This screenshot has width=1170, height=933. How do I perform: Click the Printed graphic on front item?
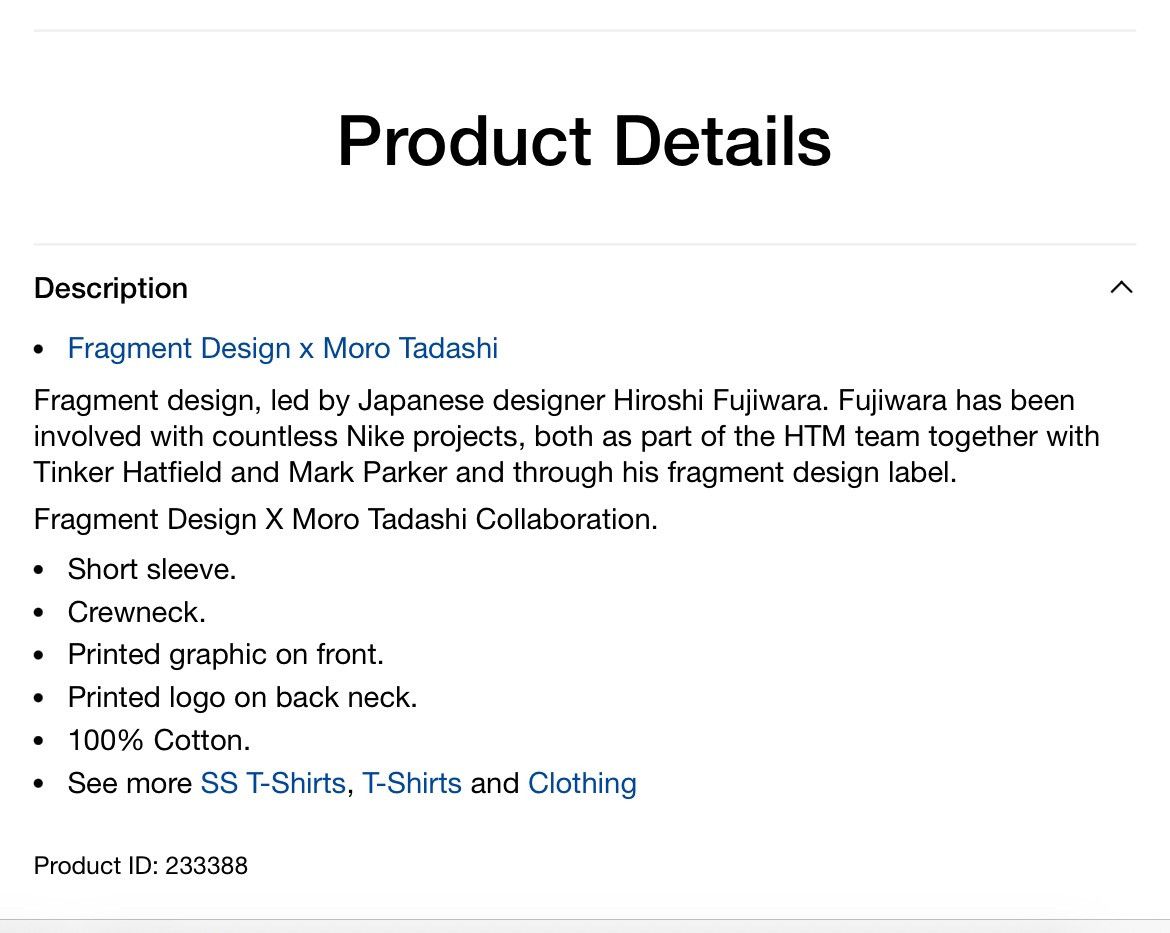[225, 655]
